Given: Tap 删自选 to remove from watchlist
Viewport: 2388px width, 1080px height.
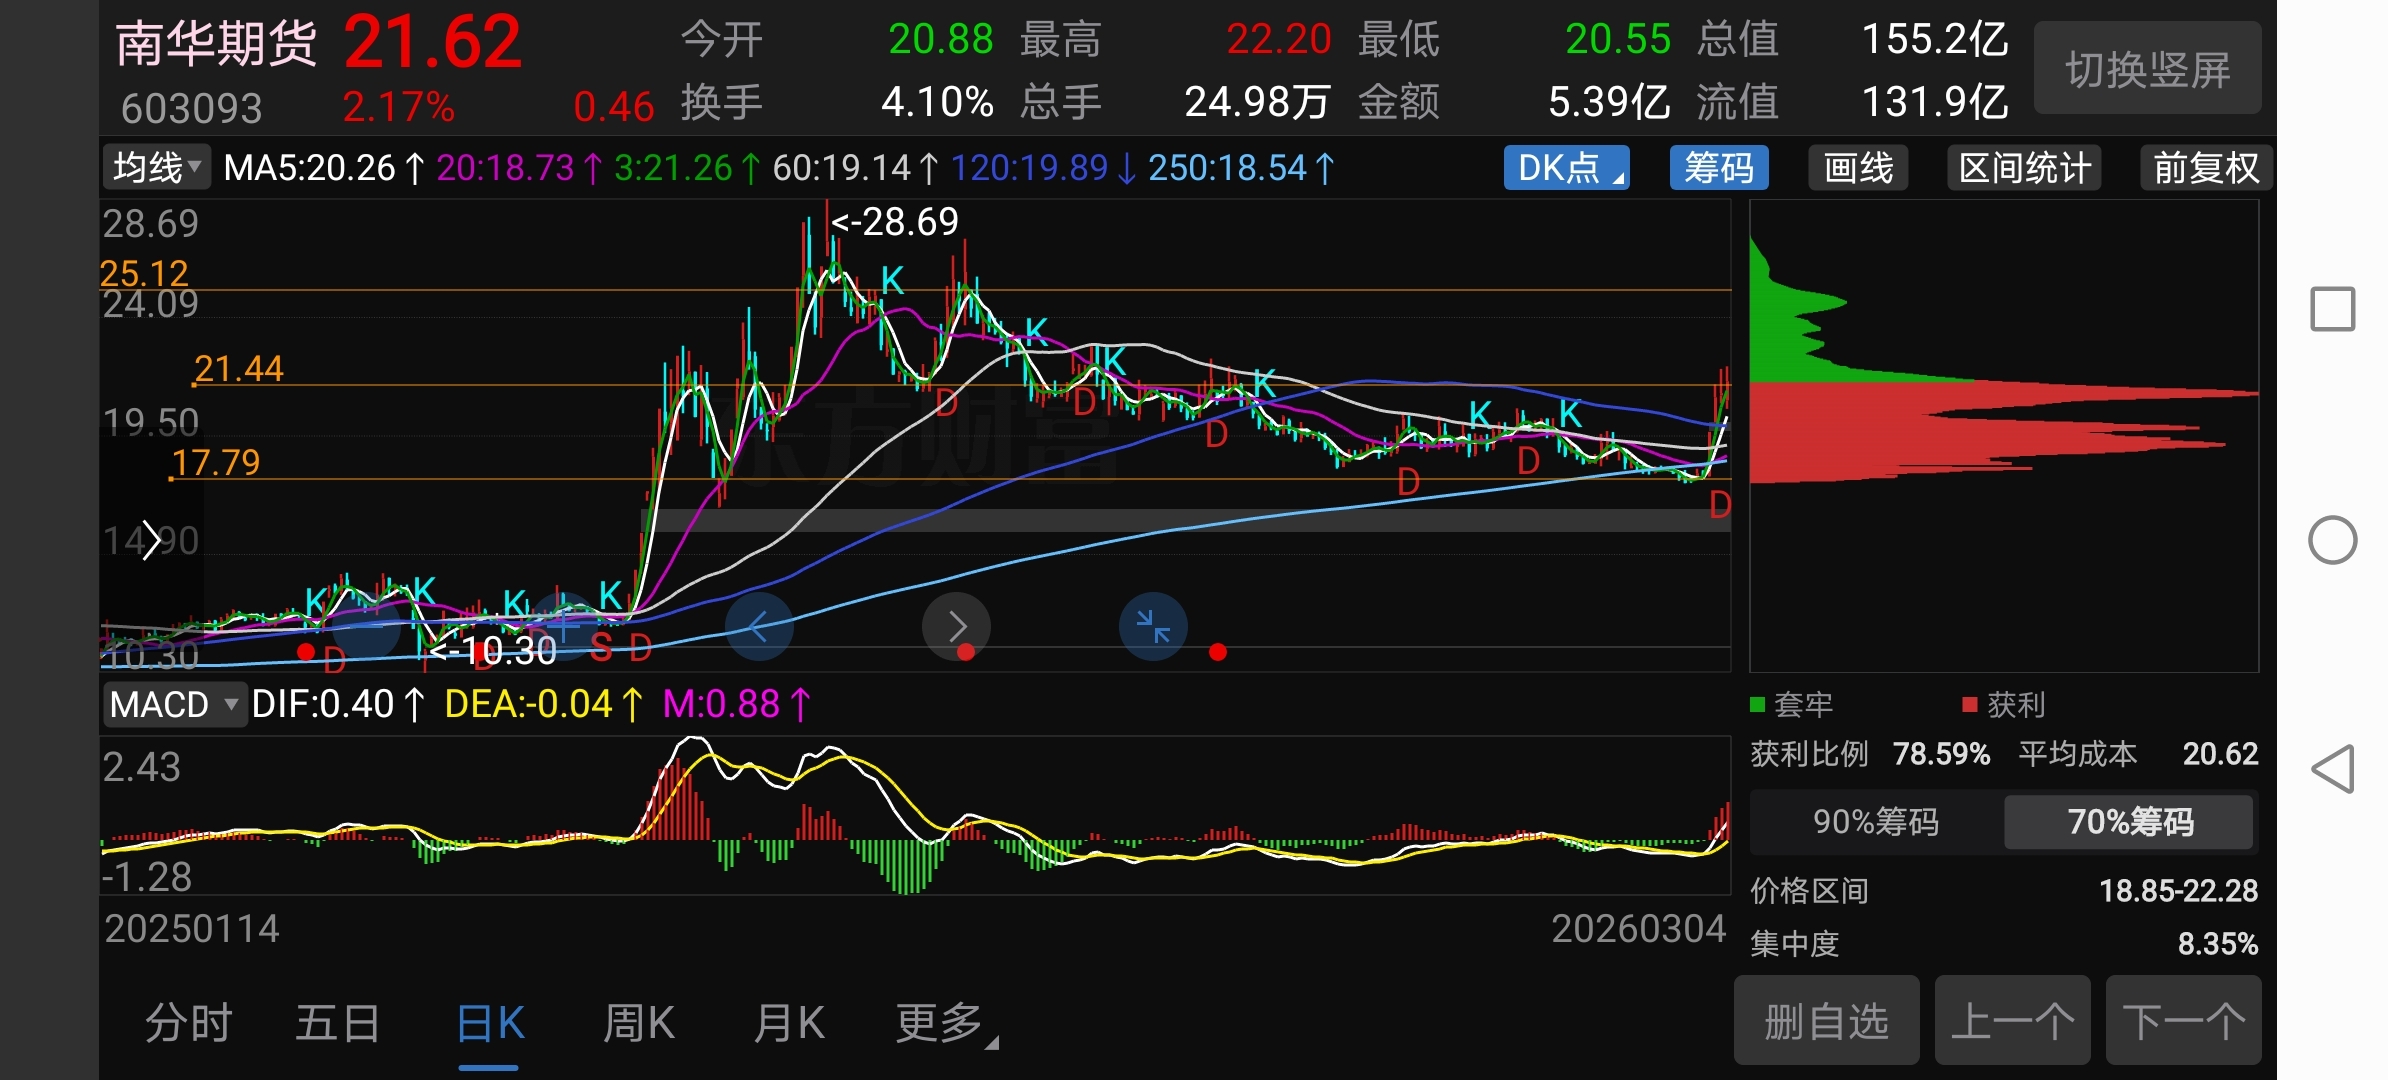Looking at the screenshot, I should (1826, 1022).
